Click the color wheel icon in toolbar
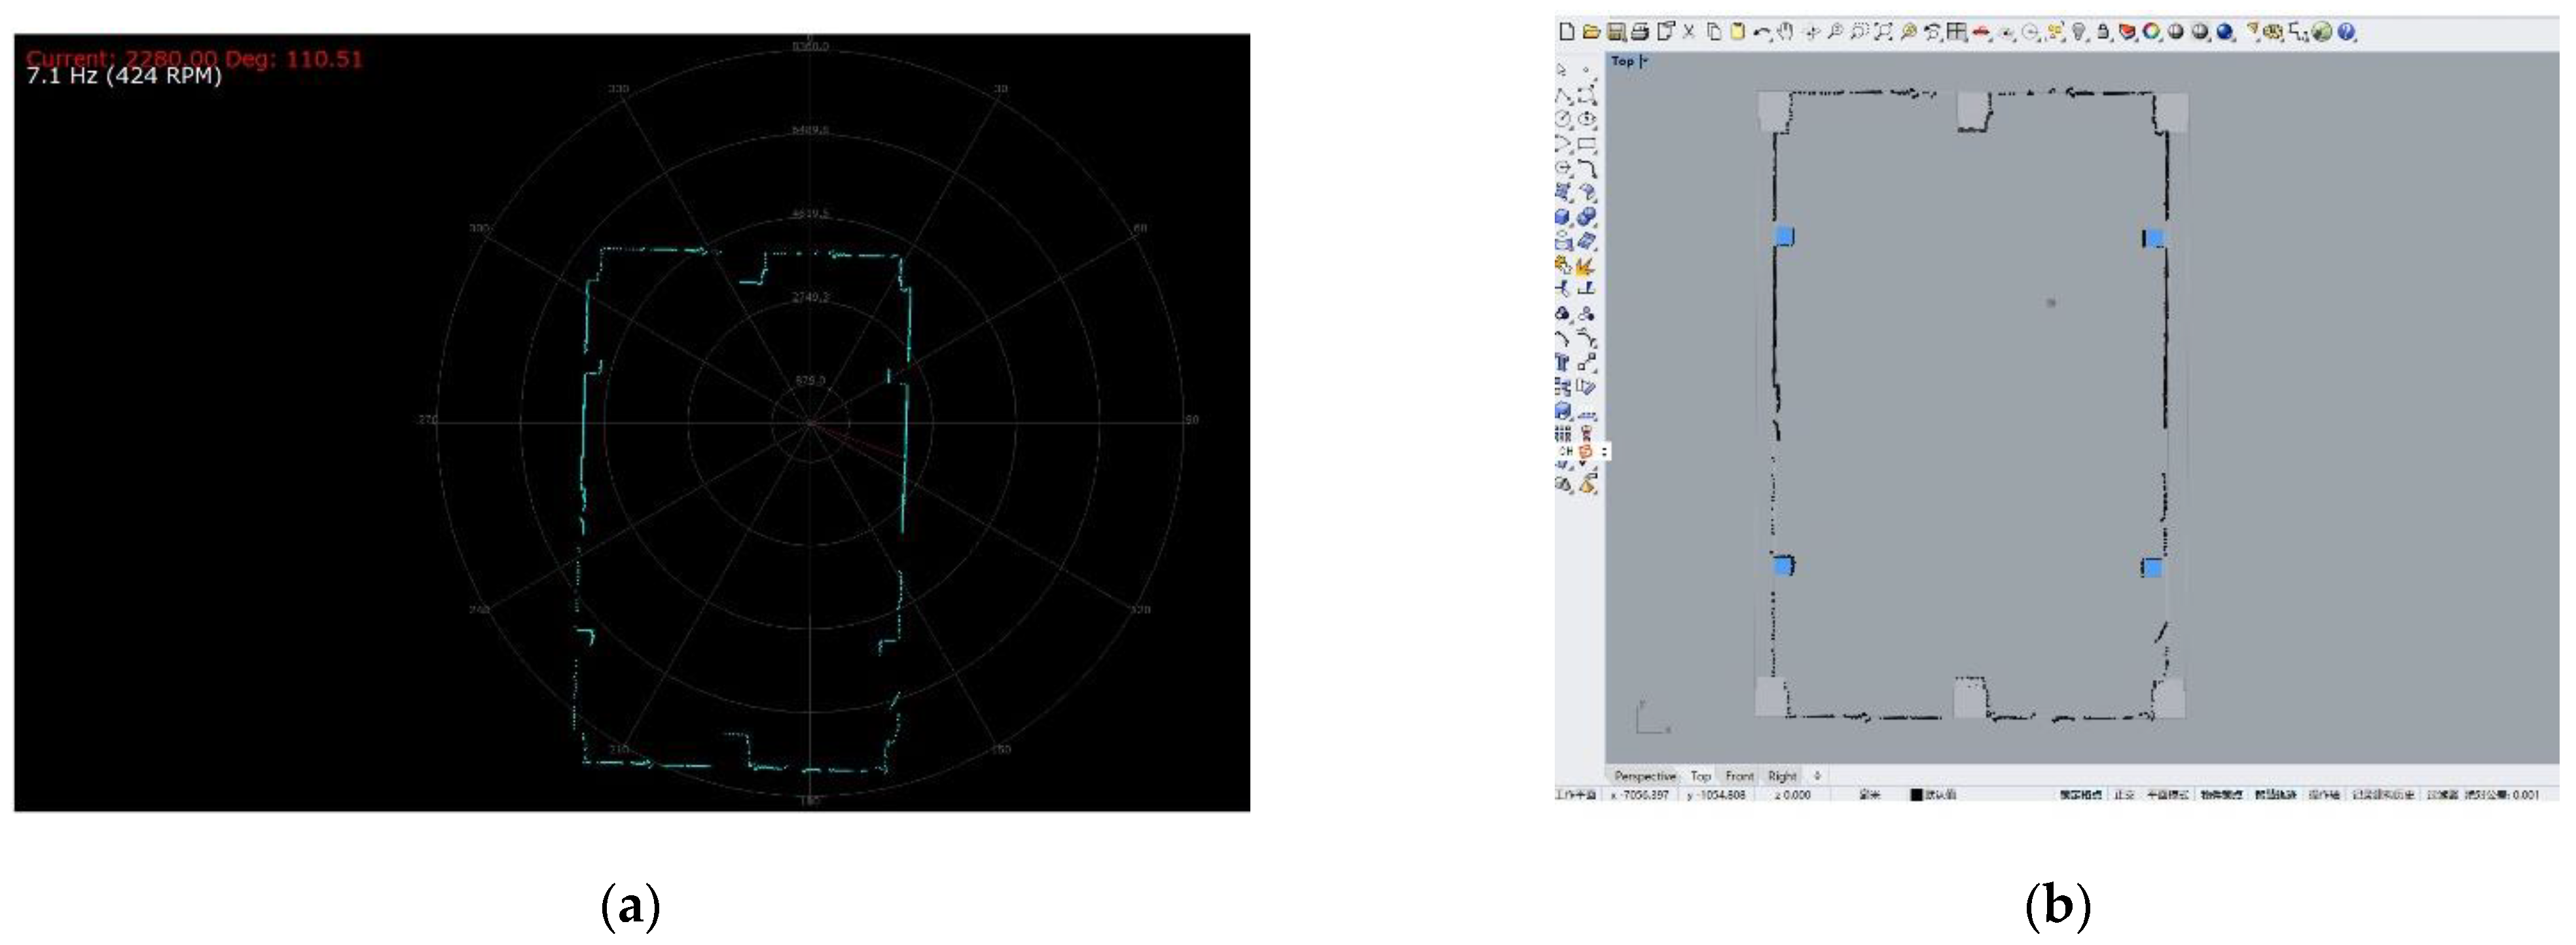 tap(2151, 32)
